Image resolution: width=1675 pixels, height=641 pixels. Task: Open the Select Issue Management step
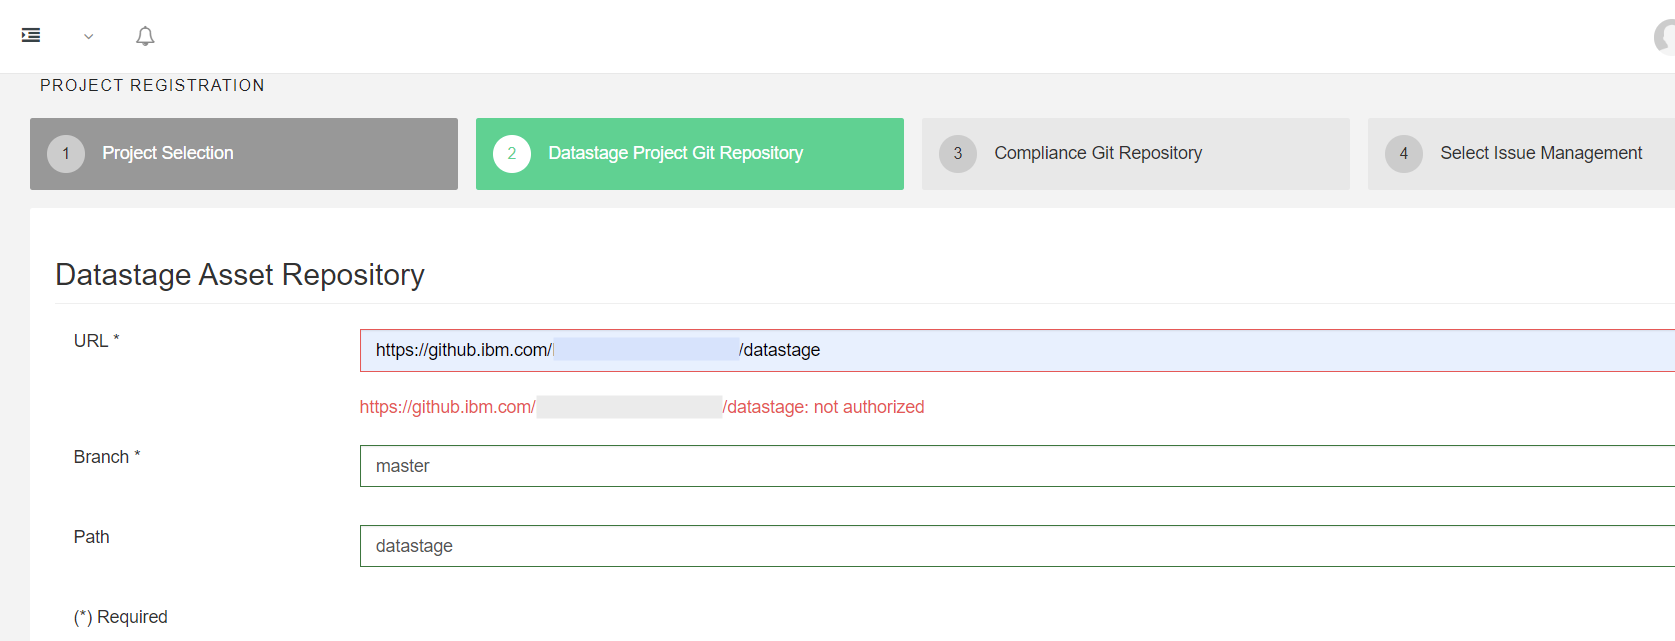pos(1540,153)
